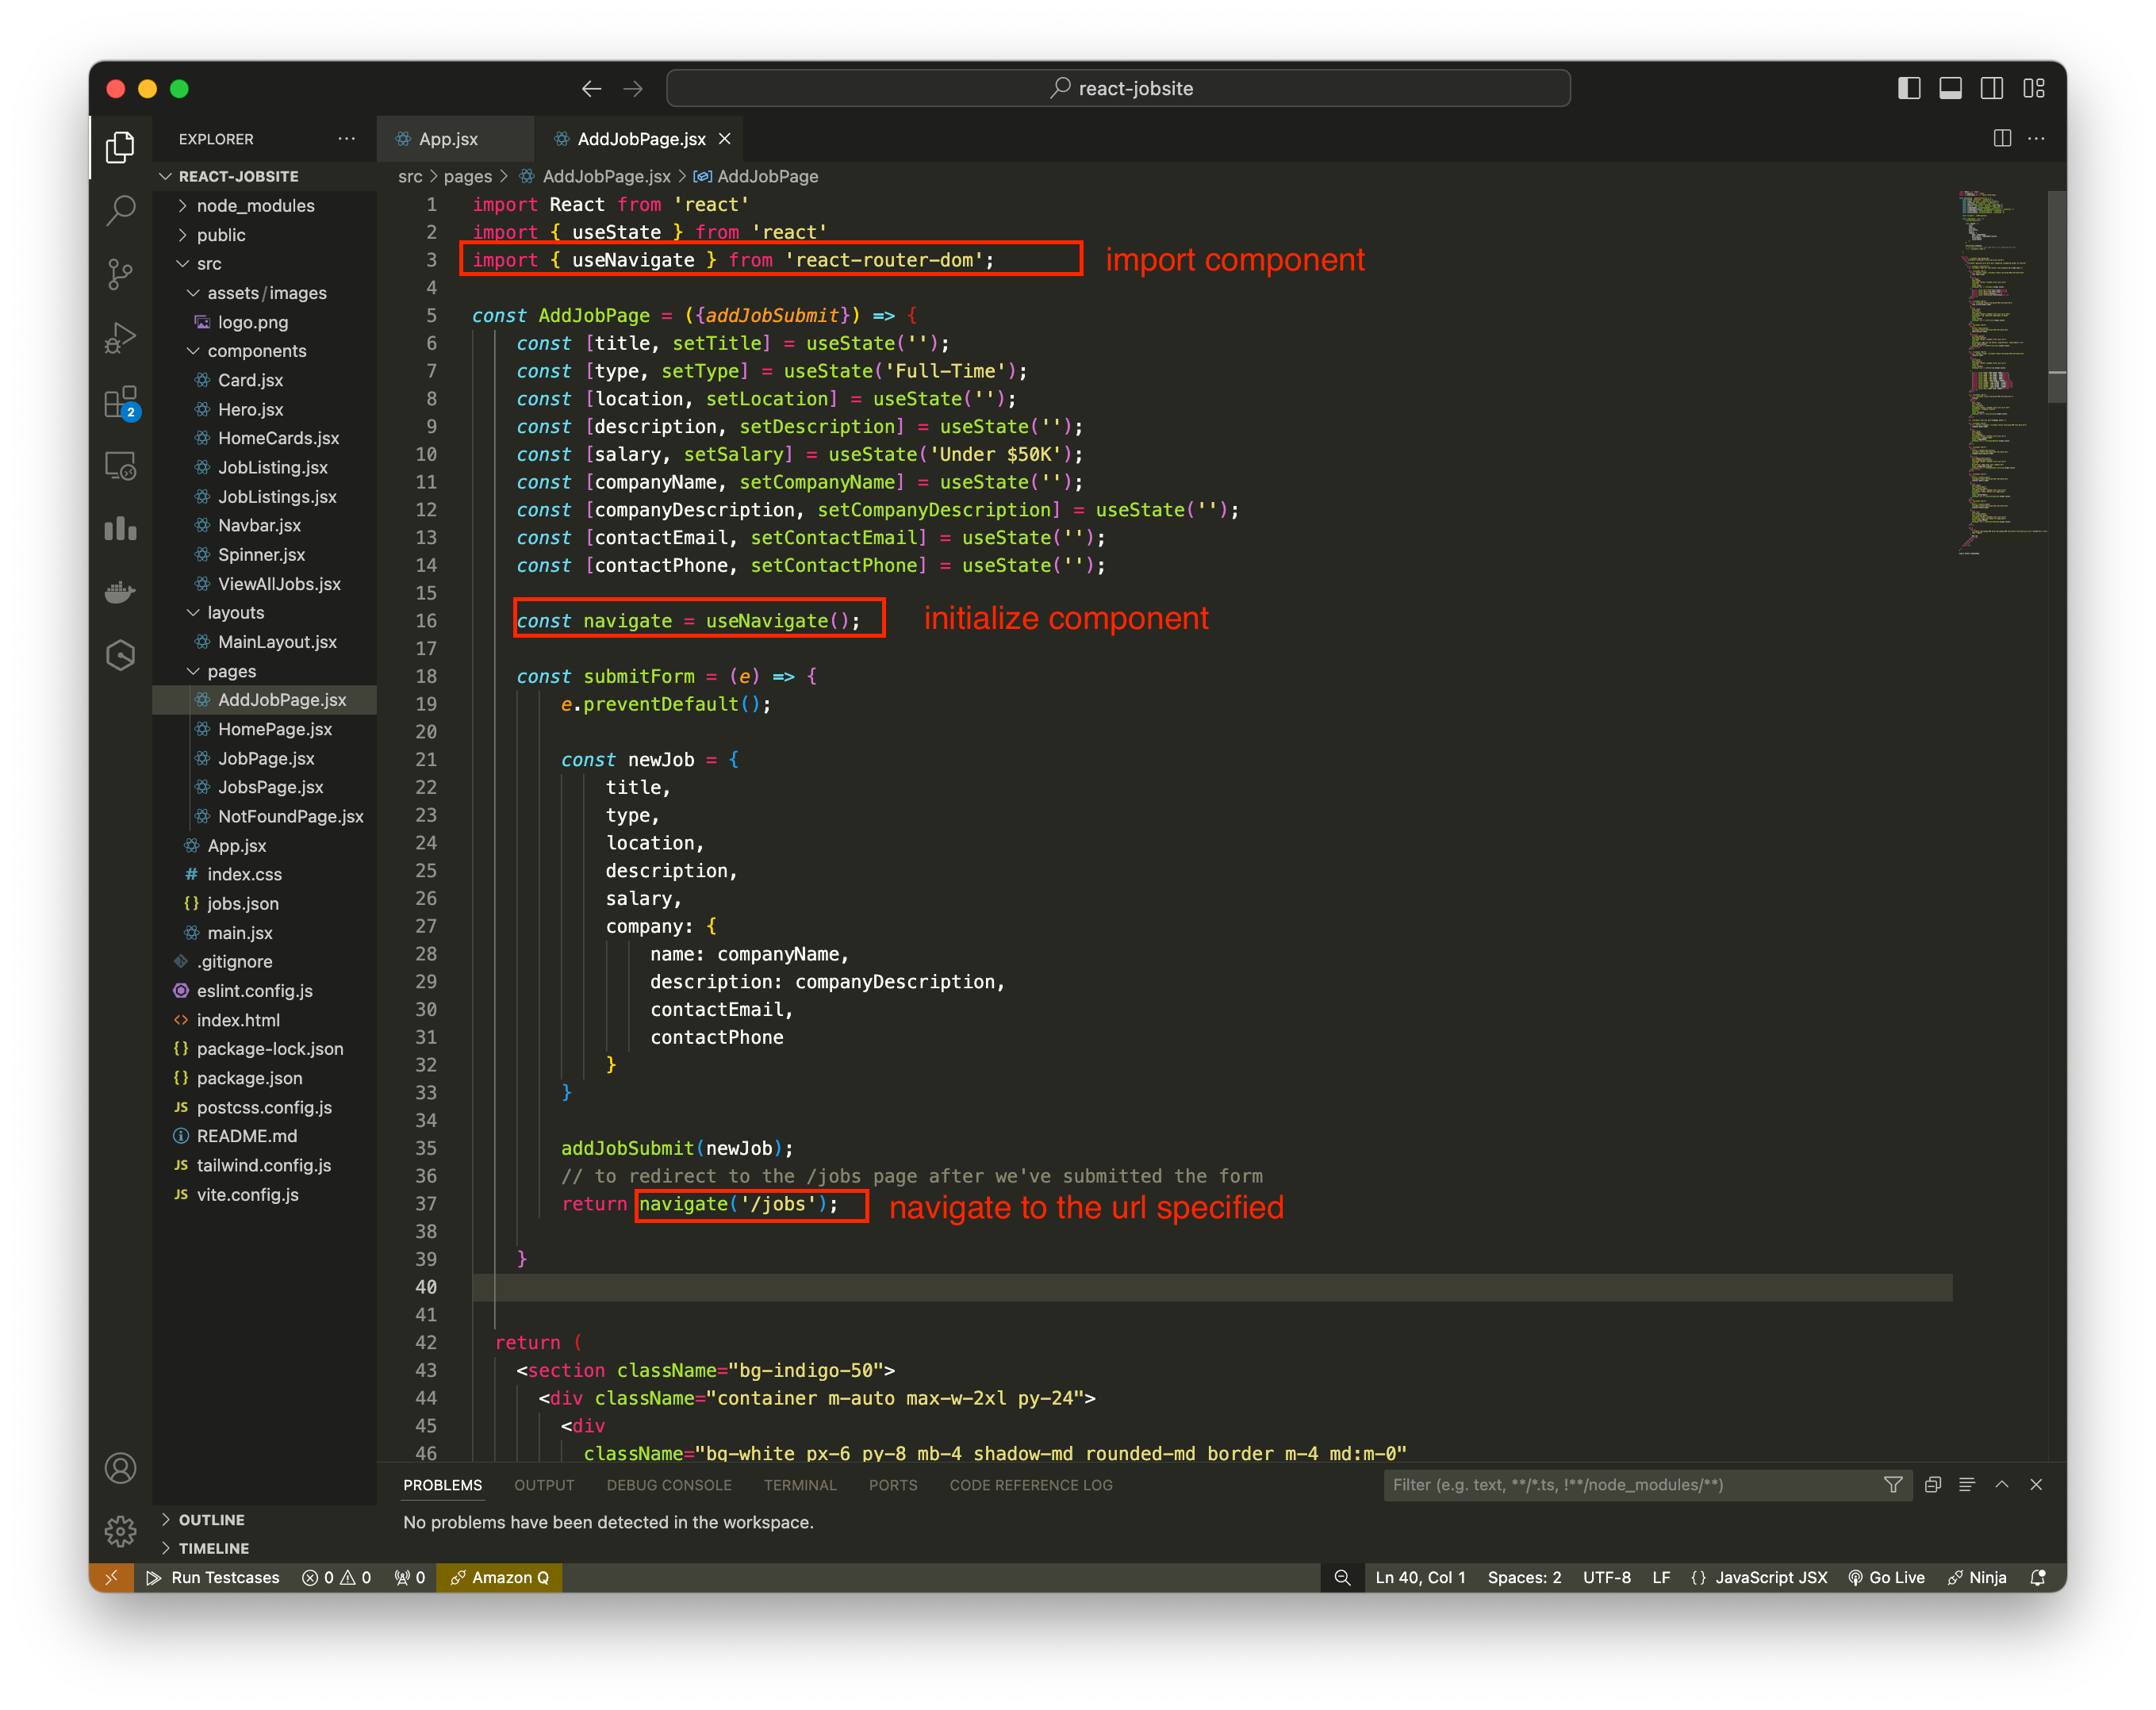This screenshot has width=2156, height=1710.
Task: Start Go Live server
Action: [1886, 1577]
